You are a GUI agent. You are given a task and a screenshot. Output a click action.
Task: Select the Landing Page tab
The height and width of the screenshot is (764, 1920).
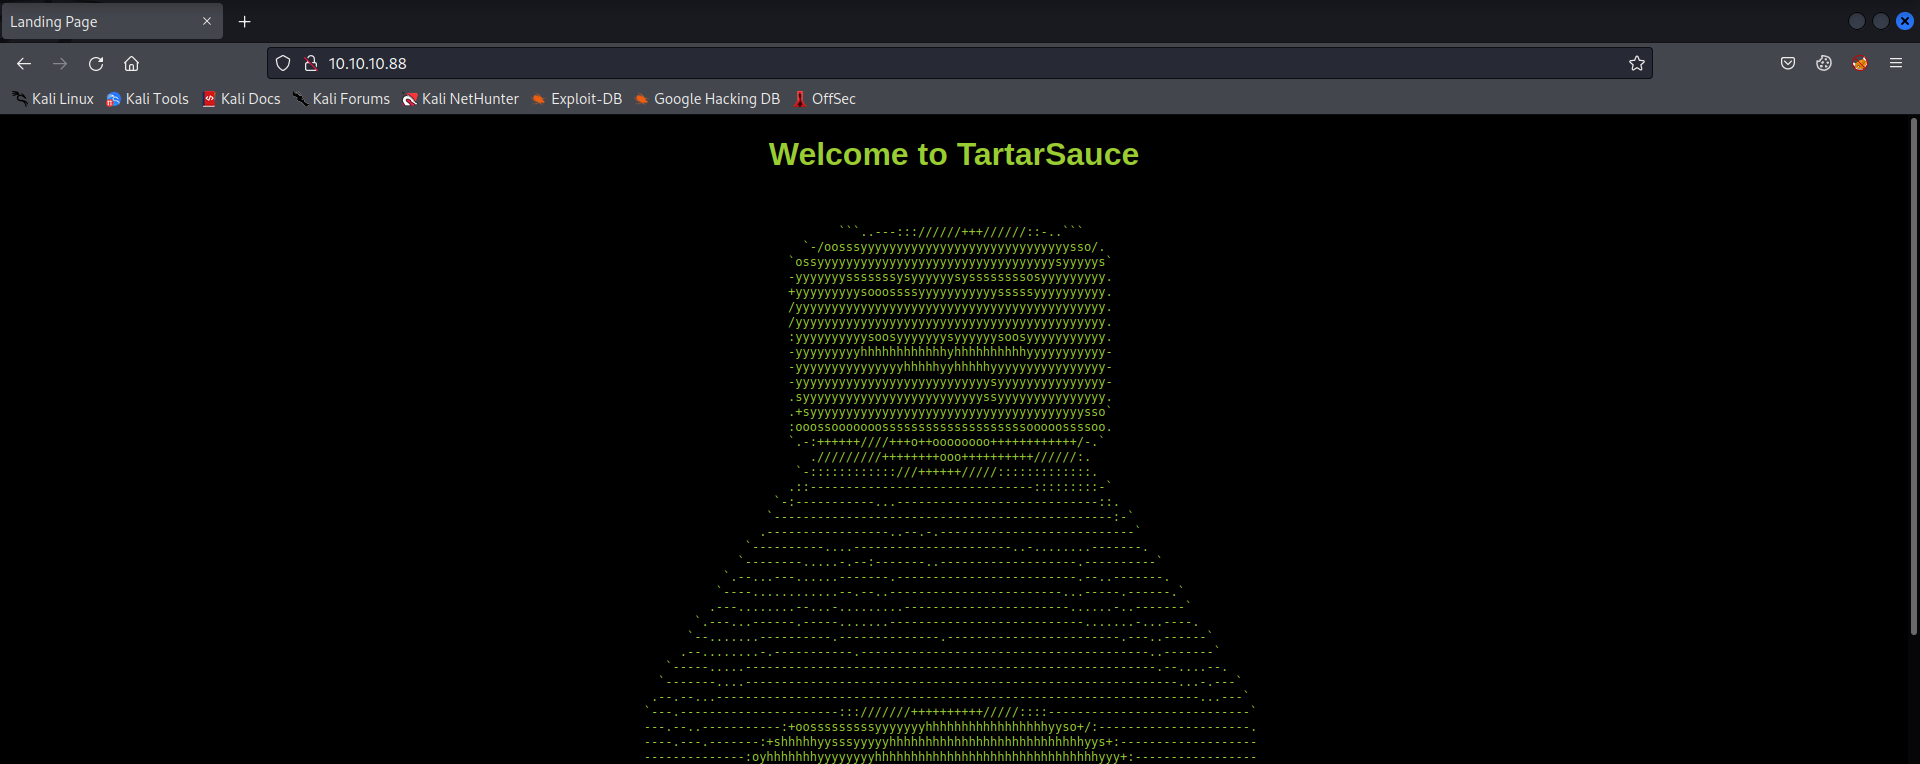tap(112, 21)
